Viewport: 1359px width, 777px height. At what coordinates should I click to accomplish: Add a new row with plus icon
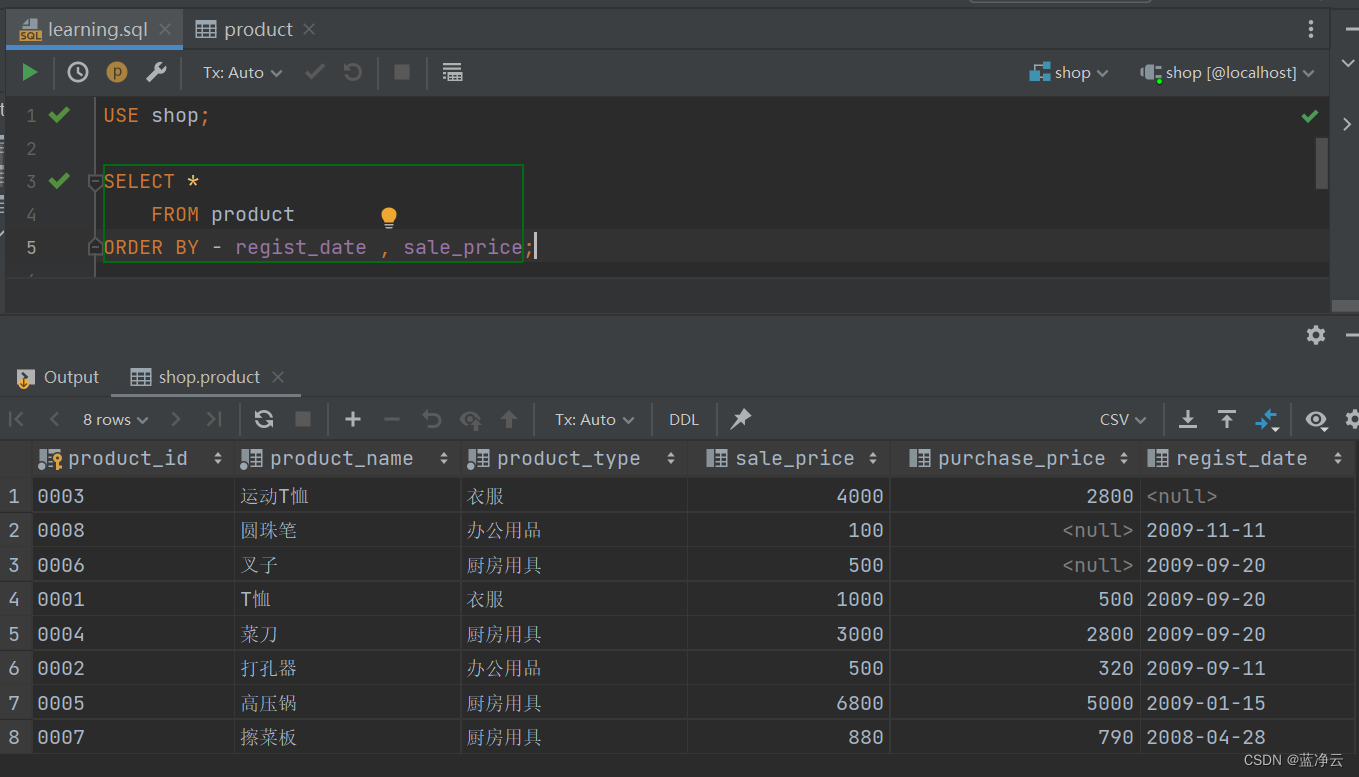352,419
